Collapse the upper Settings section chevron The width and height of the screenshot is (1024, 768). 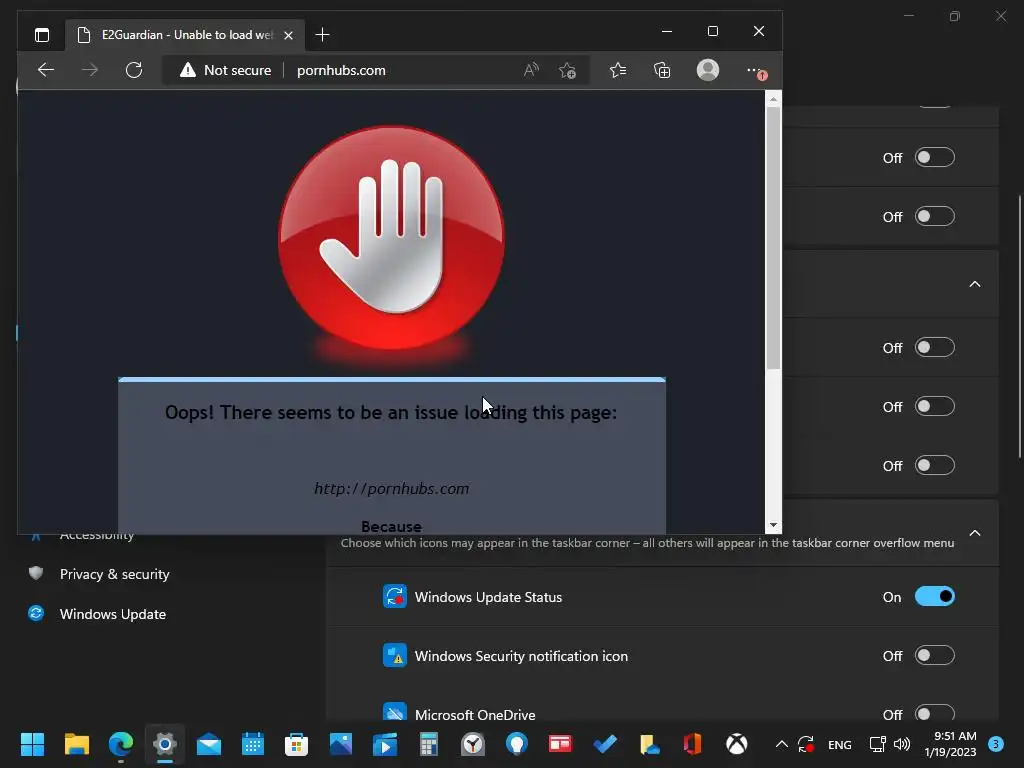coord(974,284)
